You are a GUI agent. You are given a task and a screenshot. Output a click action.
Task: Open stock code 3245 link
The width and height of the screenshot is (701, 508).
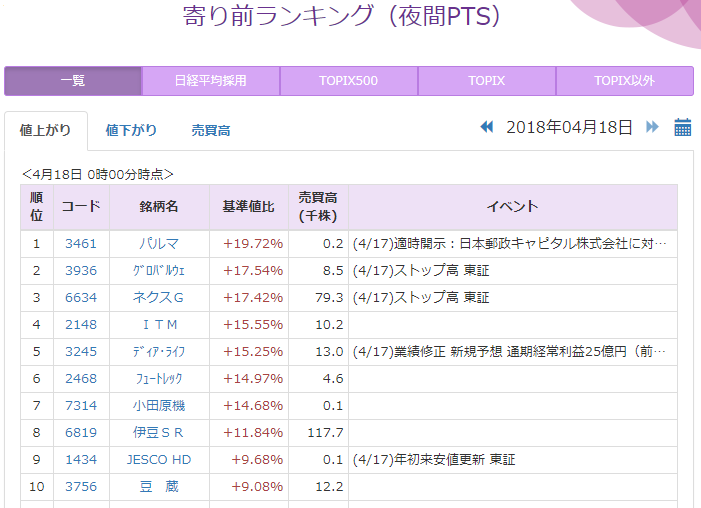pyautogui.click(x=81, y=351)
